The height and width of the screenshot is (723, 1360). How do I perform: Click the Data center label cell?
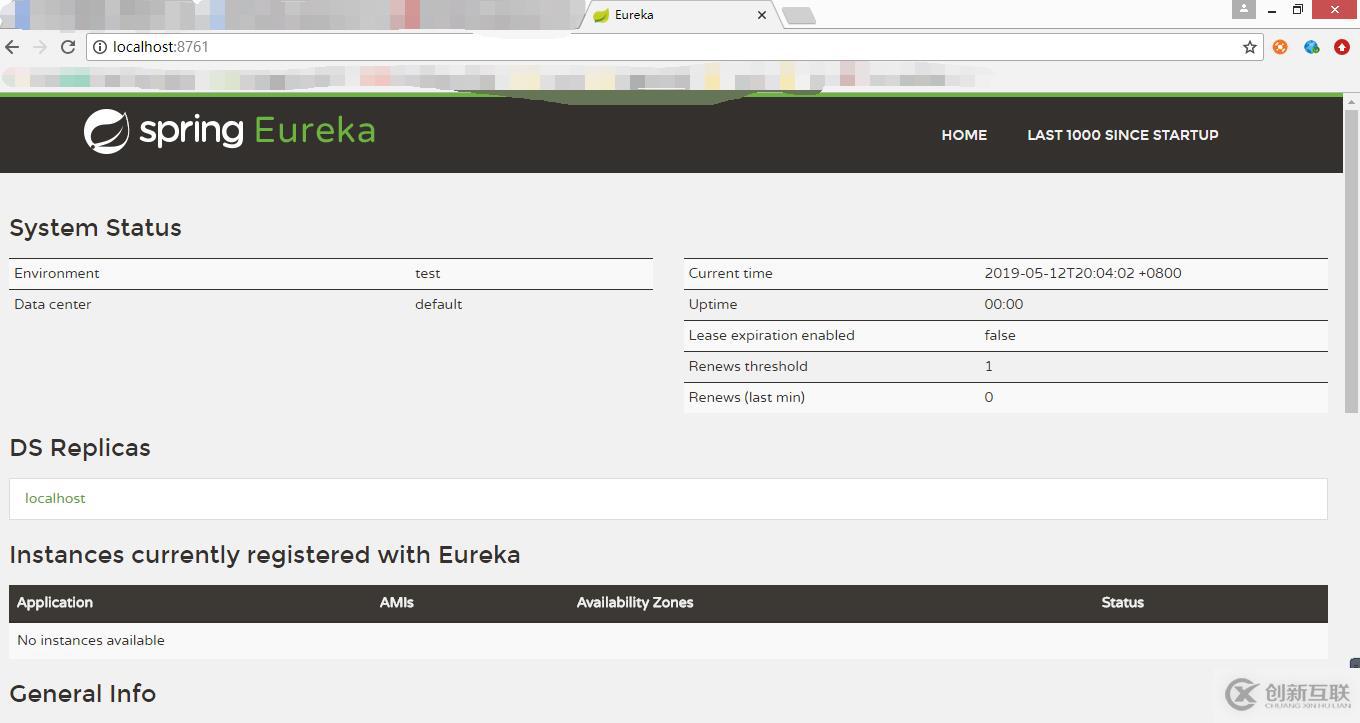[x=52, y=304]
